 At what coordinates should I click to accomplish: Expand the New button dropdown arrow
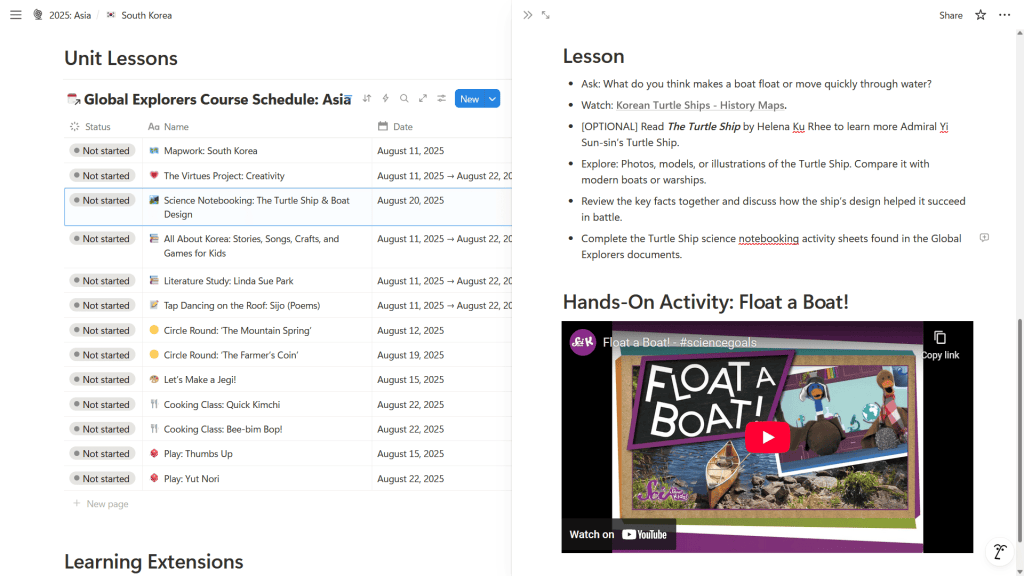pos(492,98)
